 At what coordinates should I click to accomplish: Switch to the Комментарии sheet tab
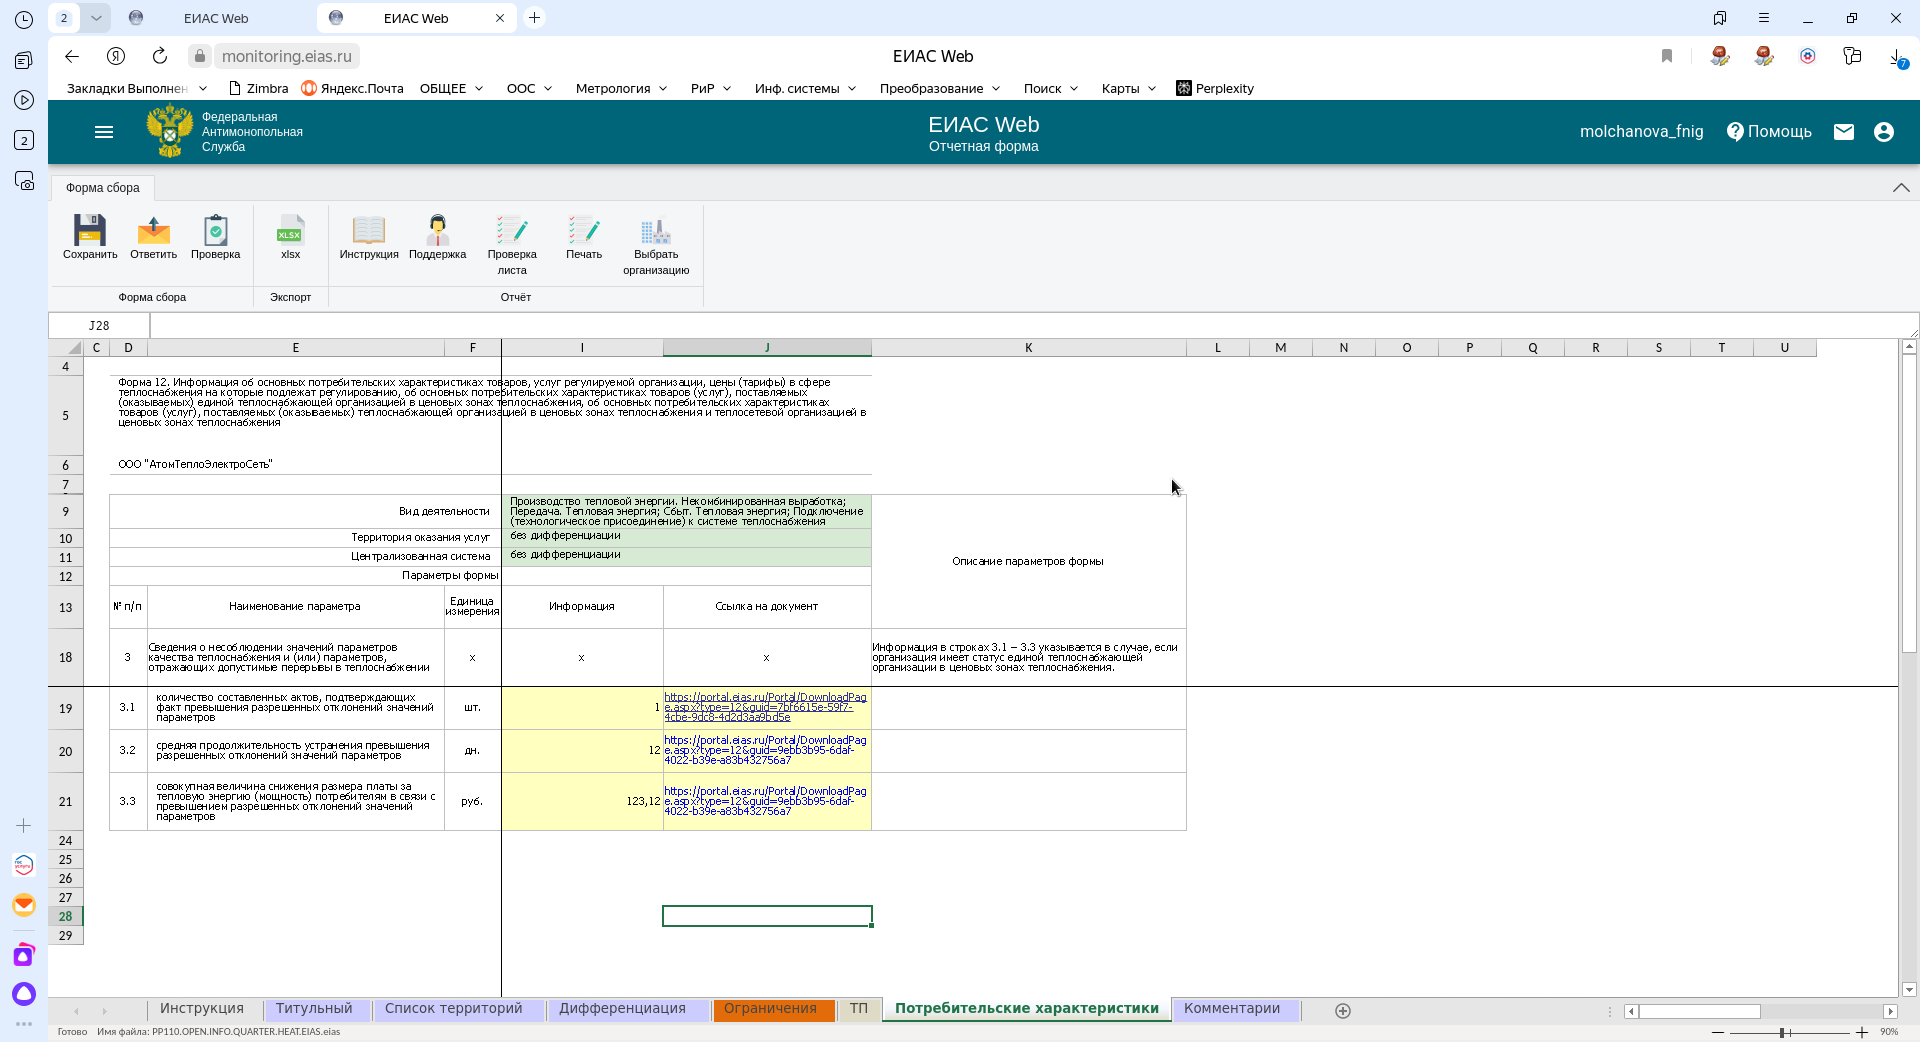click(x=1231, y=1009)
